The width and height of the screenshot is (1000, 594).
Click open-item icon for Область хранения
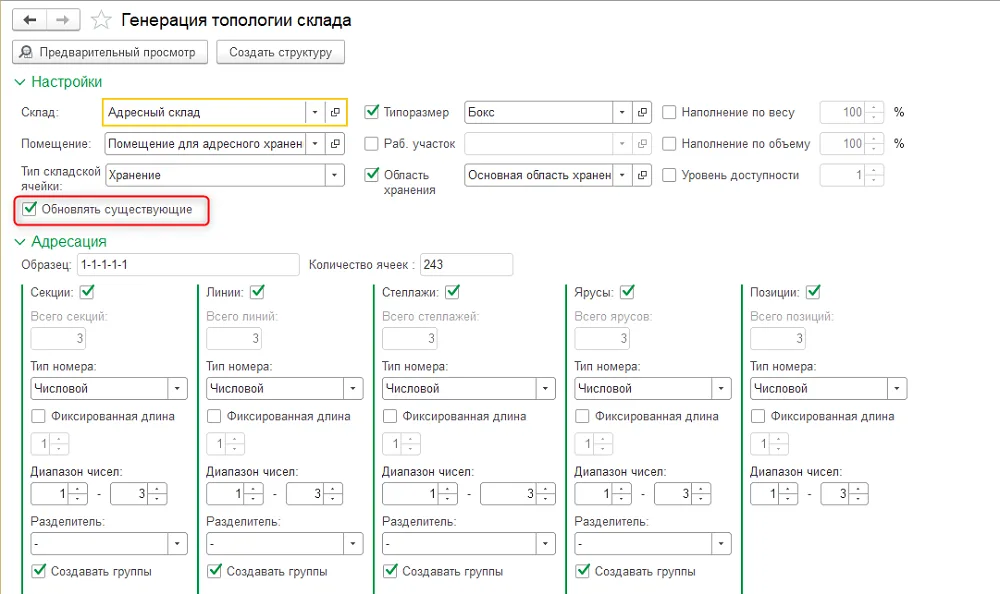642,175
